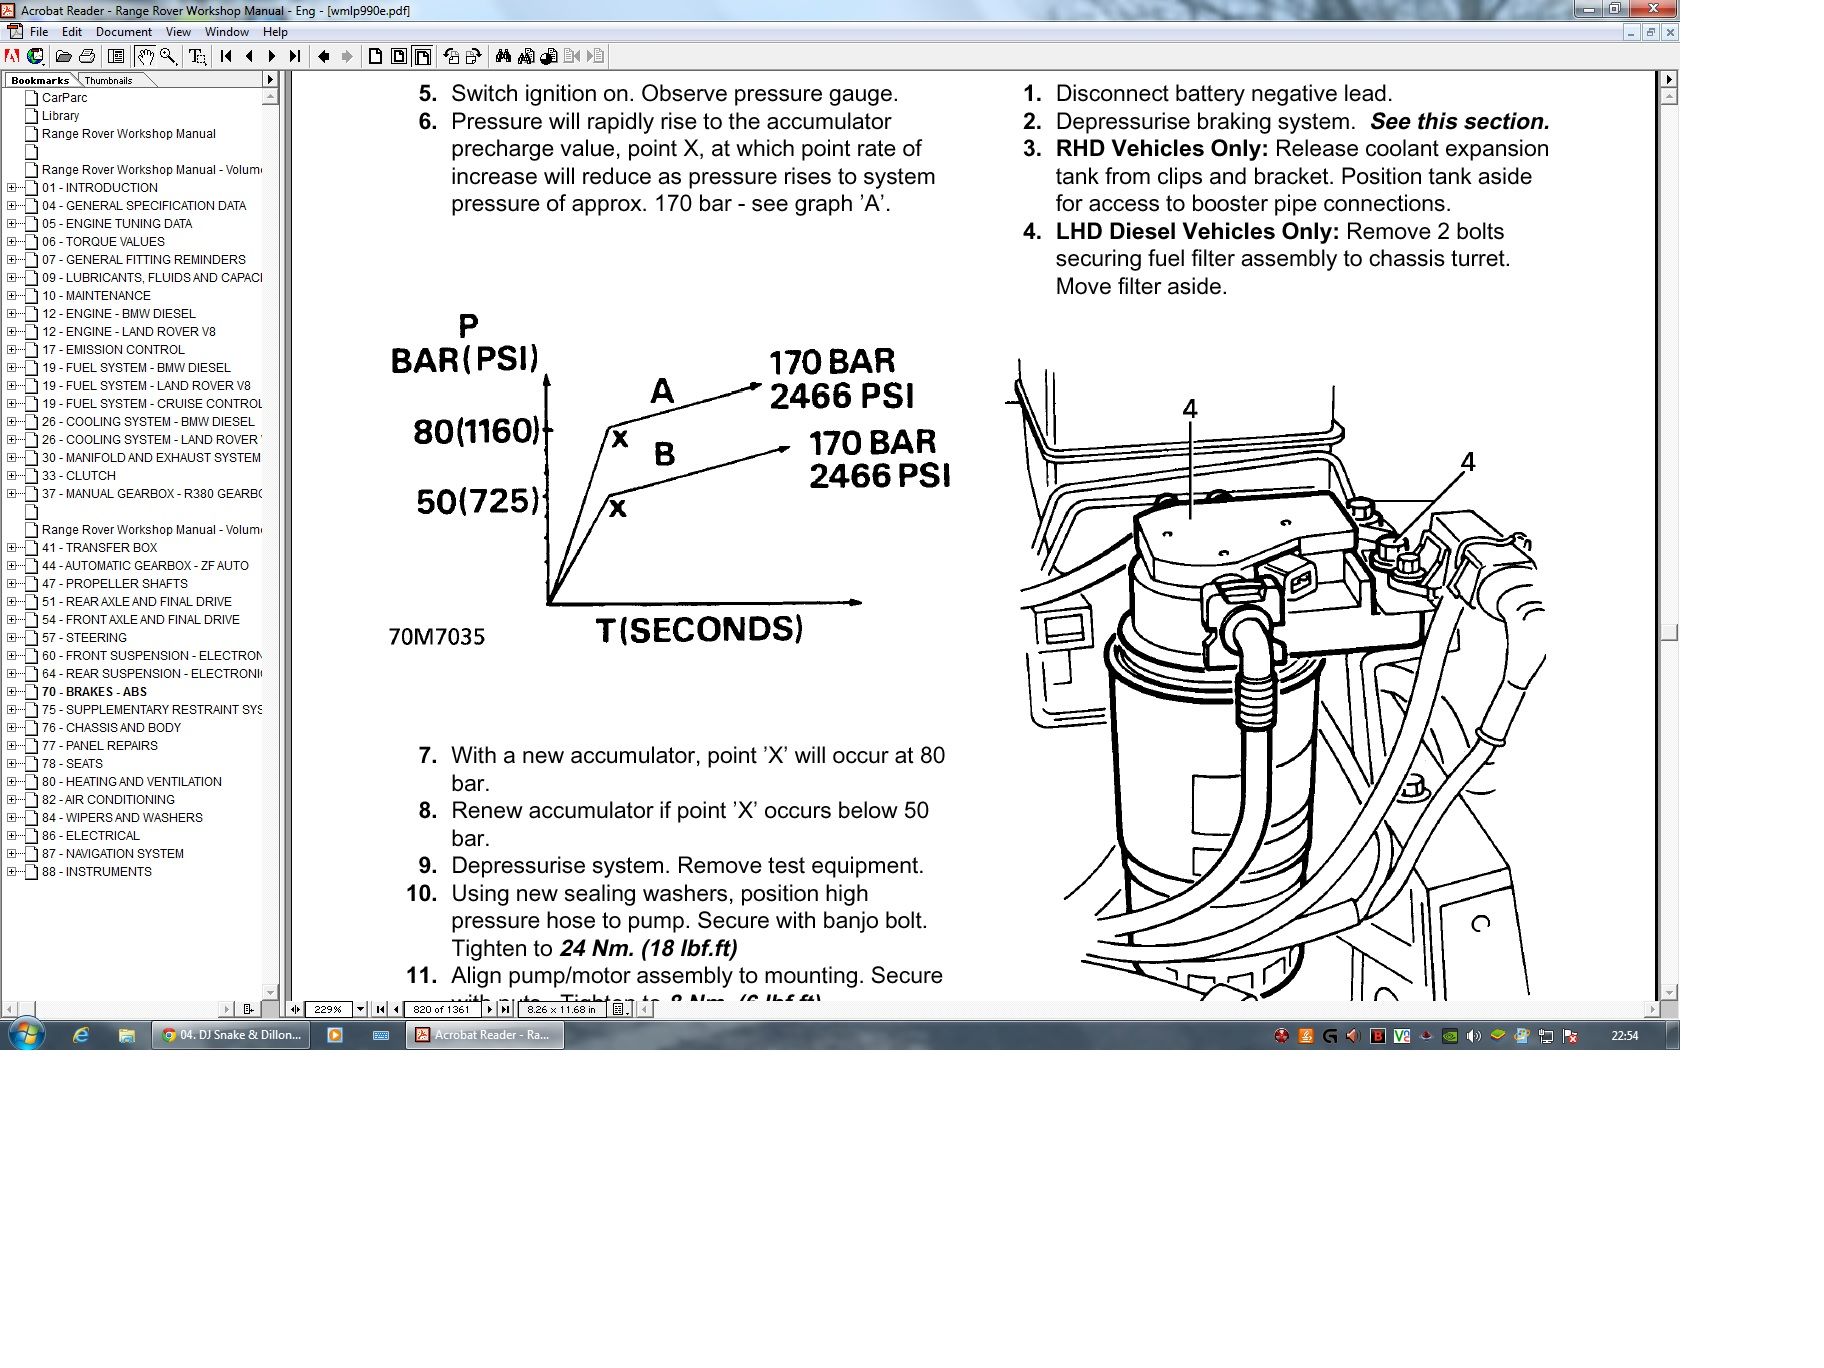Set Fit in Window page view
This screenshot has height=1368, width=1824.
click(x=398, y=57)
